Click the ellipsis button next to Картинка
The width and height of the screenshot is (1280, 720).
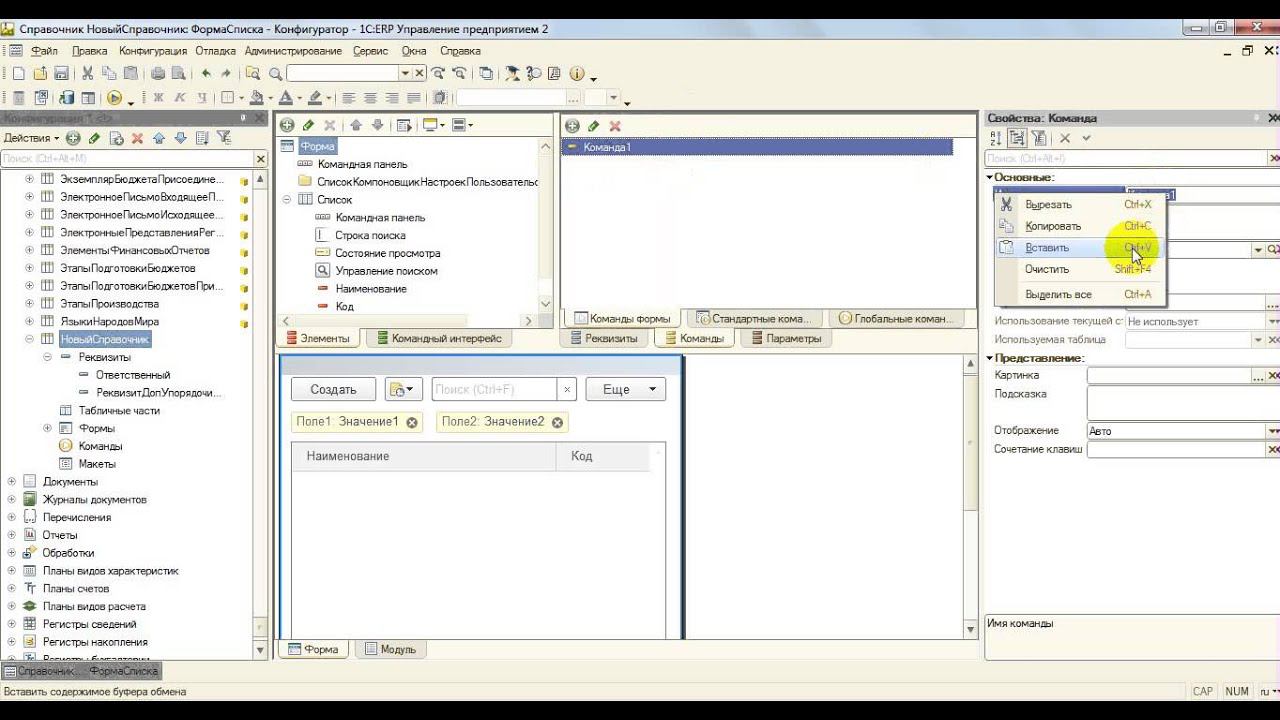pyautogui.click(x=1258, y=376)
